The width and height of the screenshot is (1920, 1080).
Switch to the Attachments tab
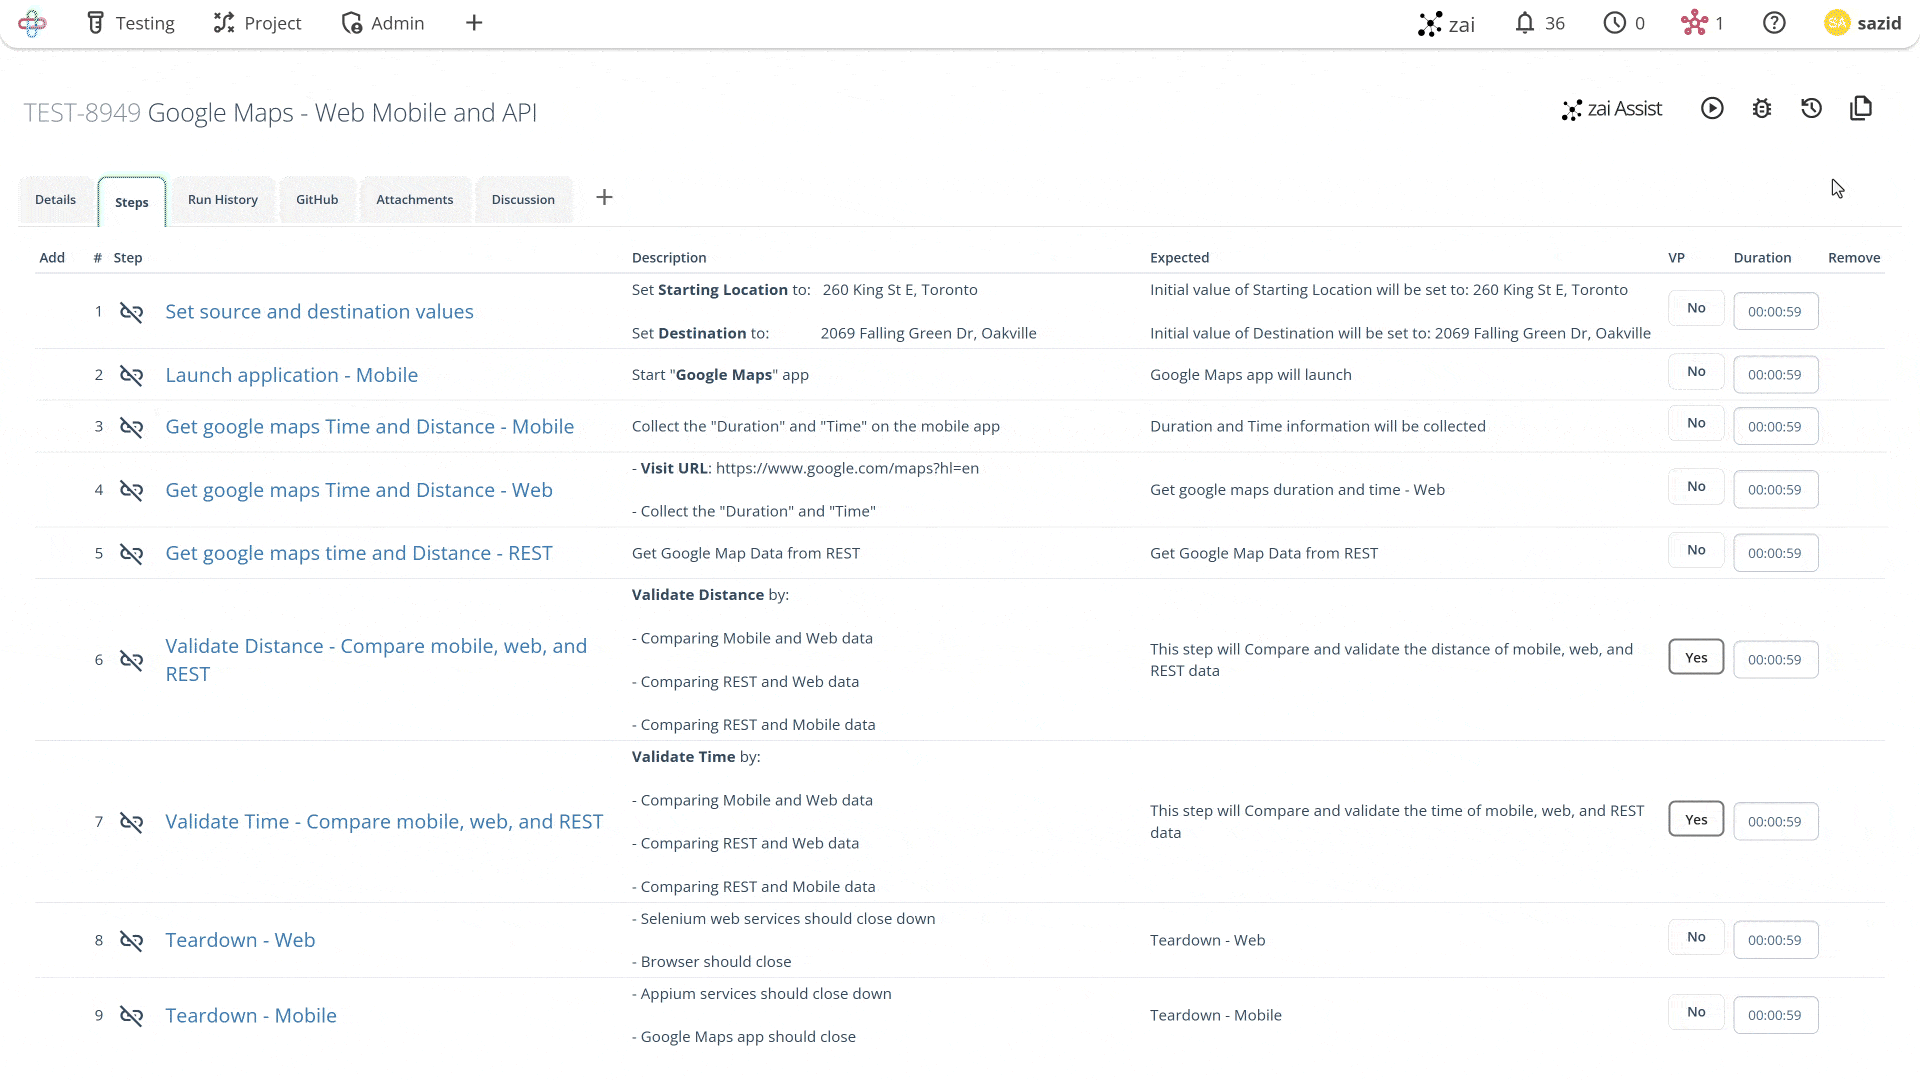[x=414, y=200]
